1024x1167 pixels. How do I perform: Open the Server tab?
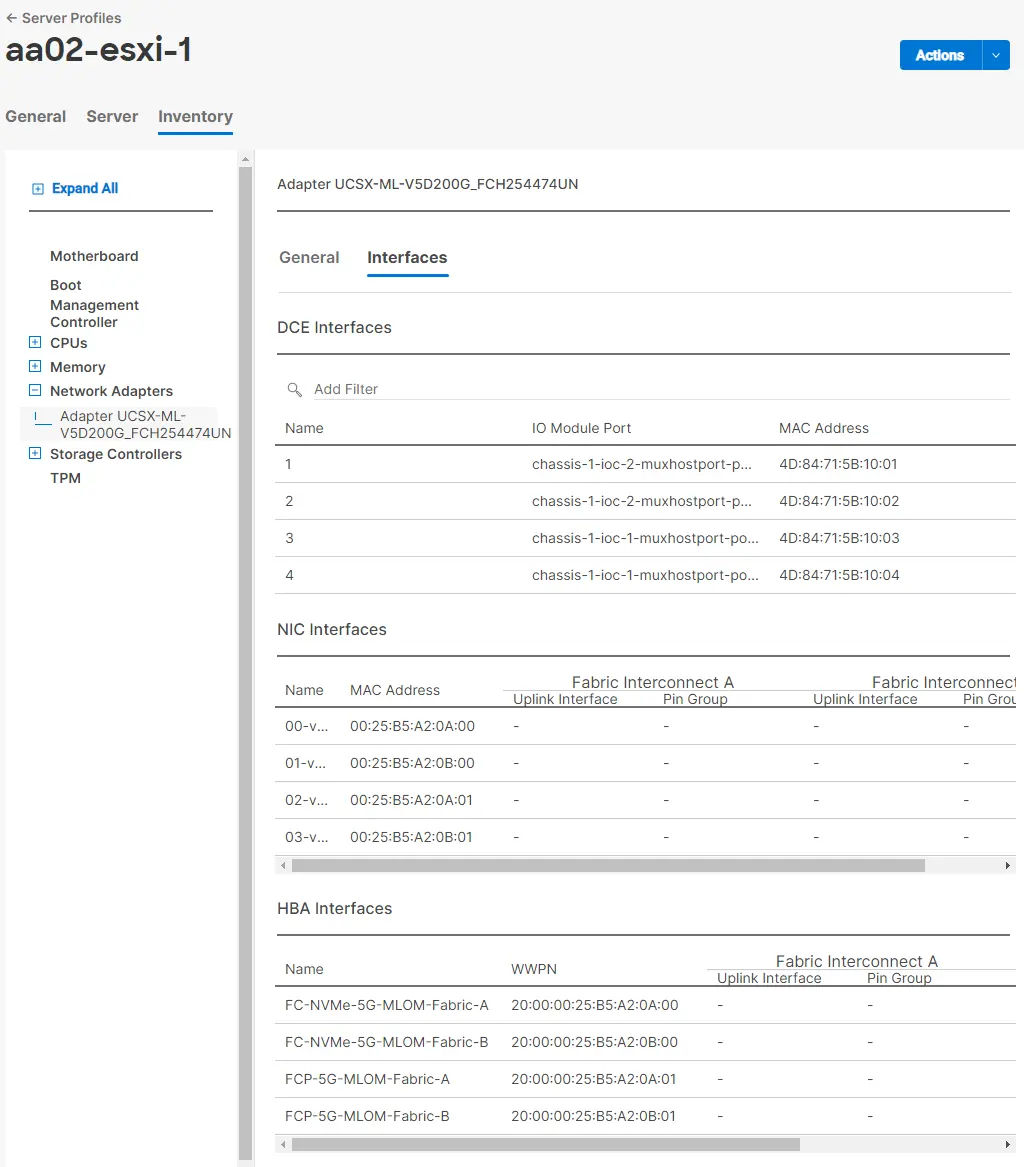click(112, 117)
